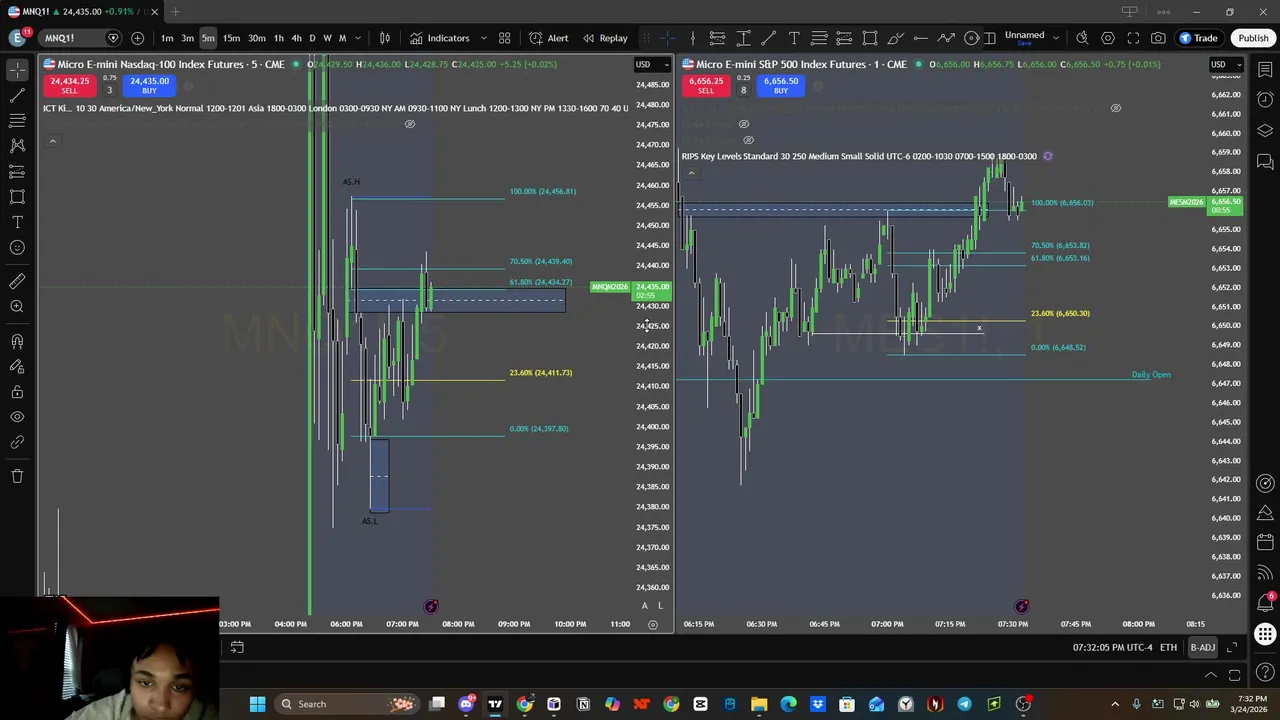The height and width of the screenshot is (720, 1280).
Task: Switch to the 4h timeframe
Action: point(296,38)
